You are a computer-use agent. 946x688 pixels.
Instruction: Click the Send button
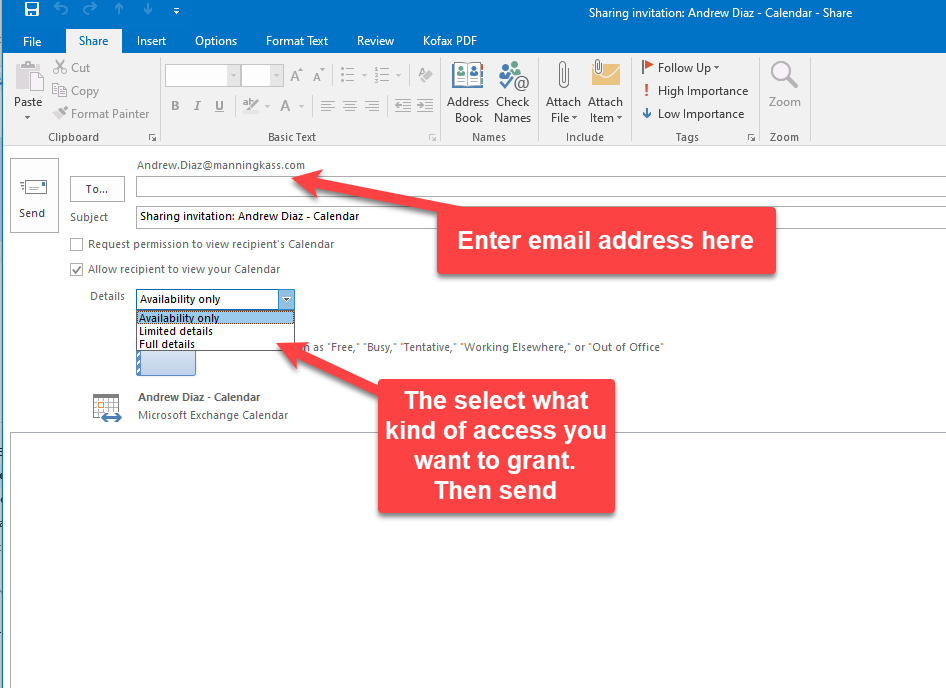pos(34,196)
